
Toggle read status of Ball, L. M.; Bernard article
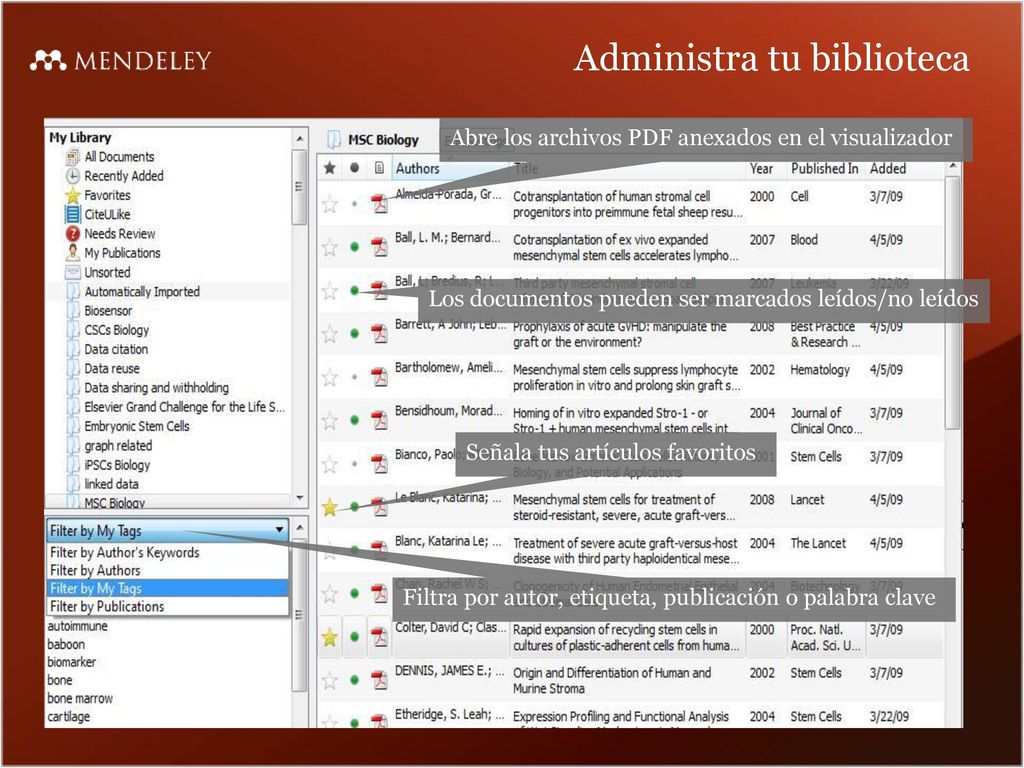pyautogui.click(x=354, y=247)
